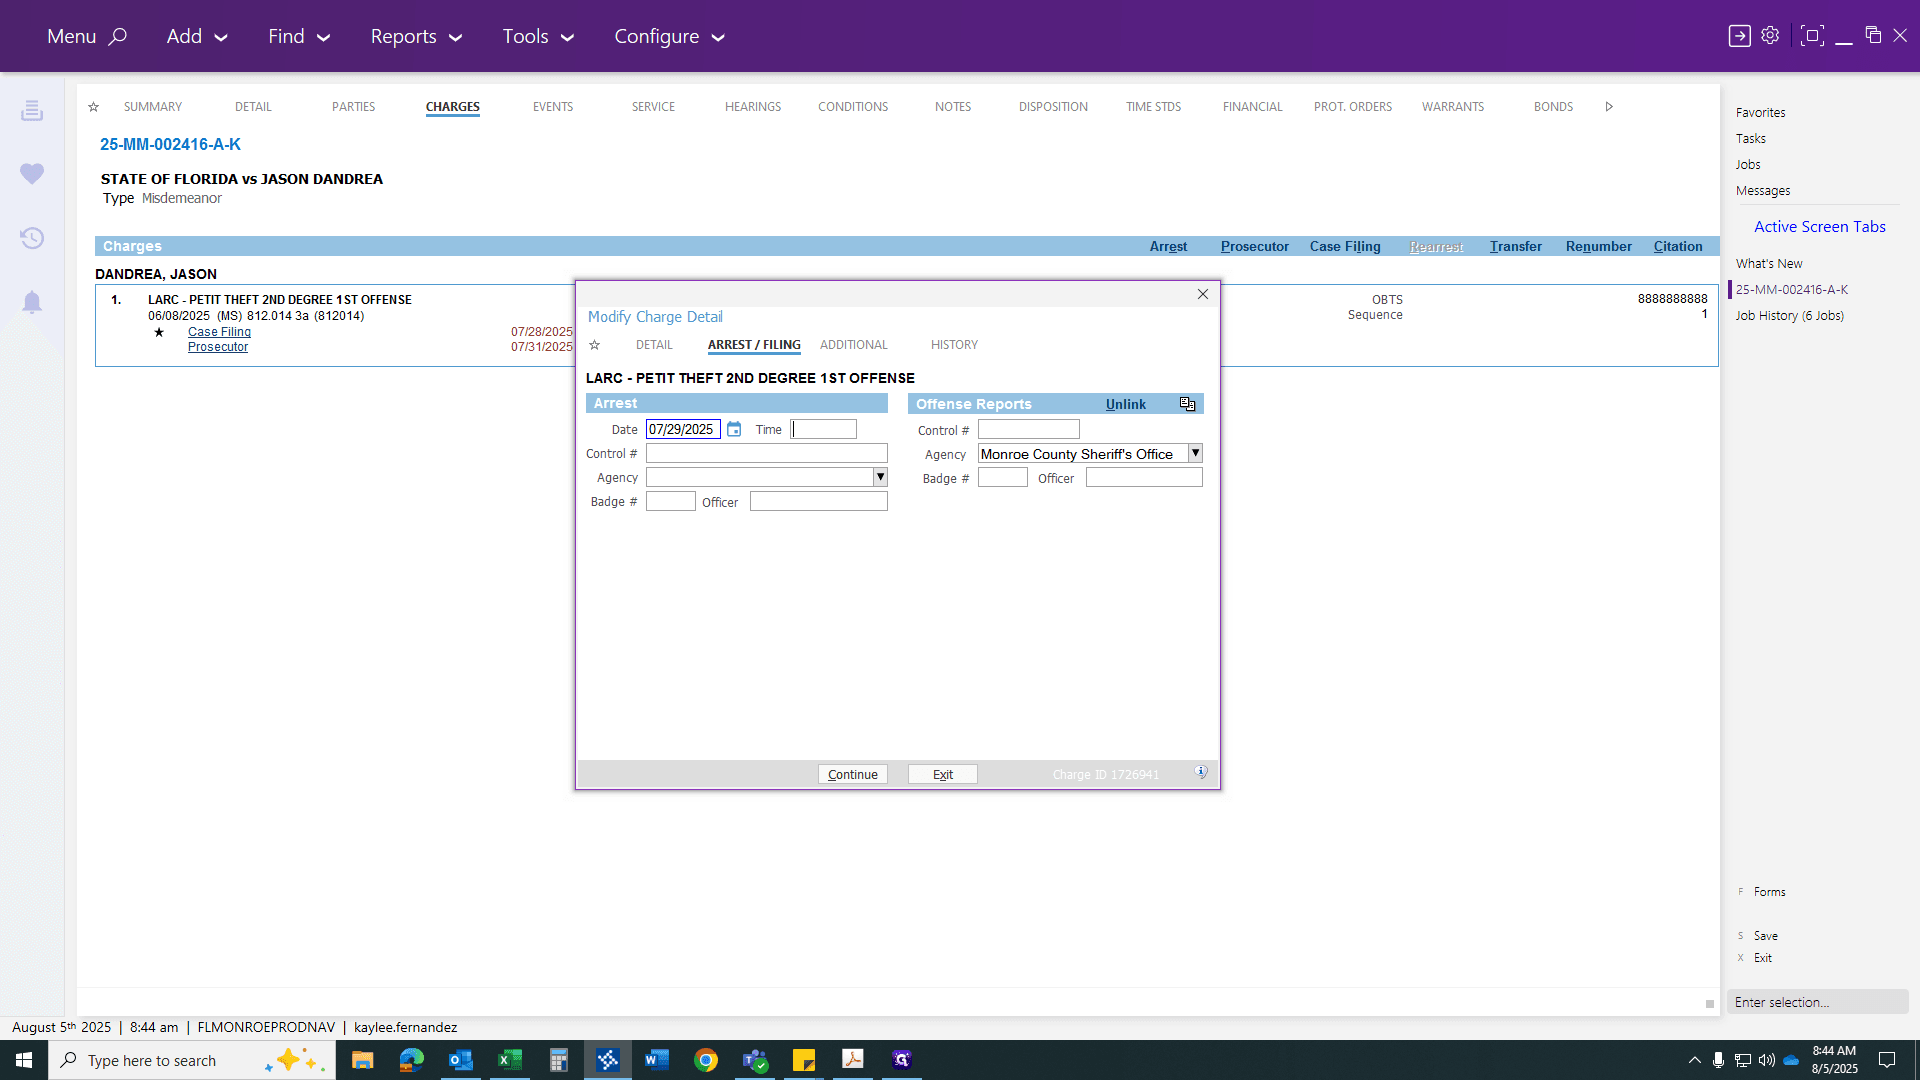
Task: Open the documents stack icon in left sidebar
Action: click(x=32, y=110)
